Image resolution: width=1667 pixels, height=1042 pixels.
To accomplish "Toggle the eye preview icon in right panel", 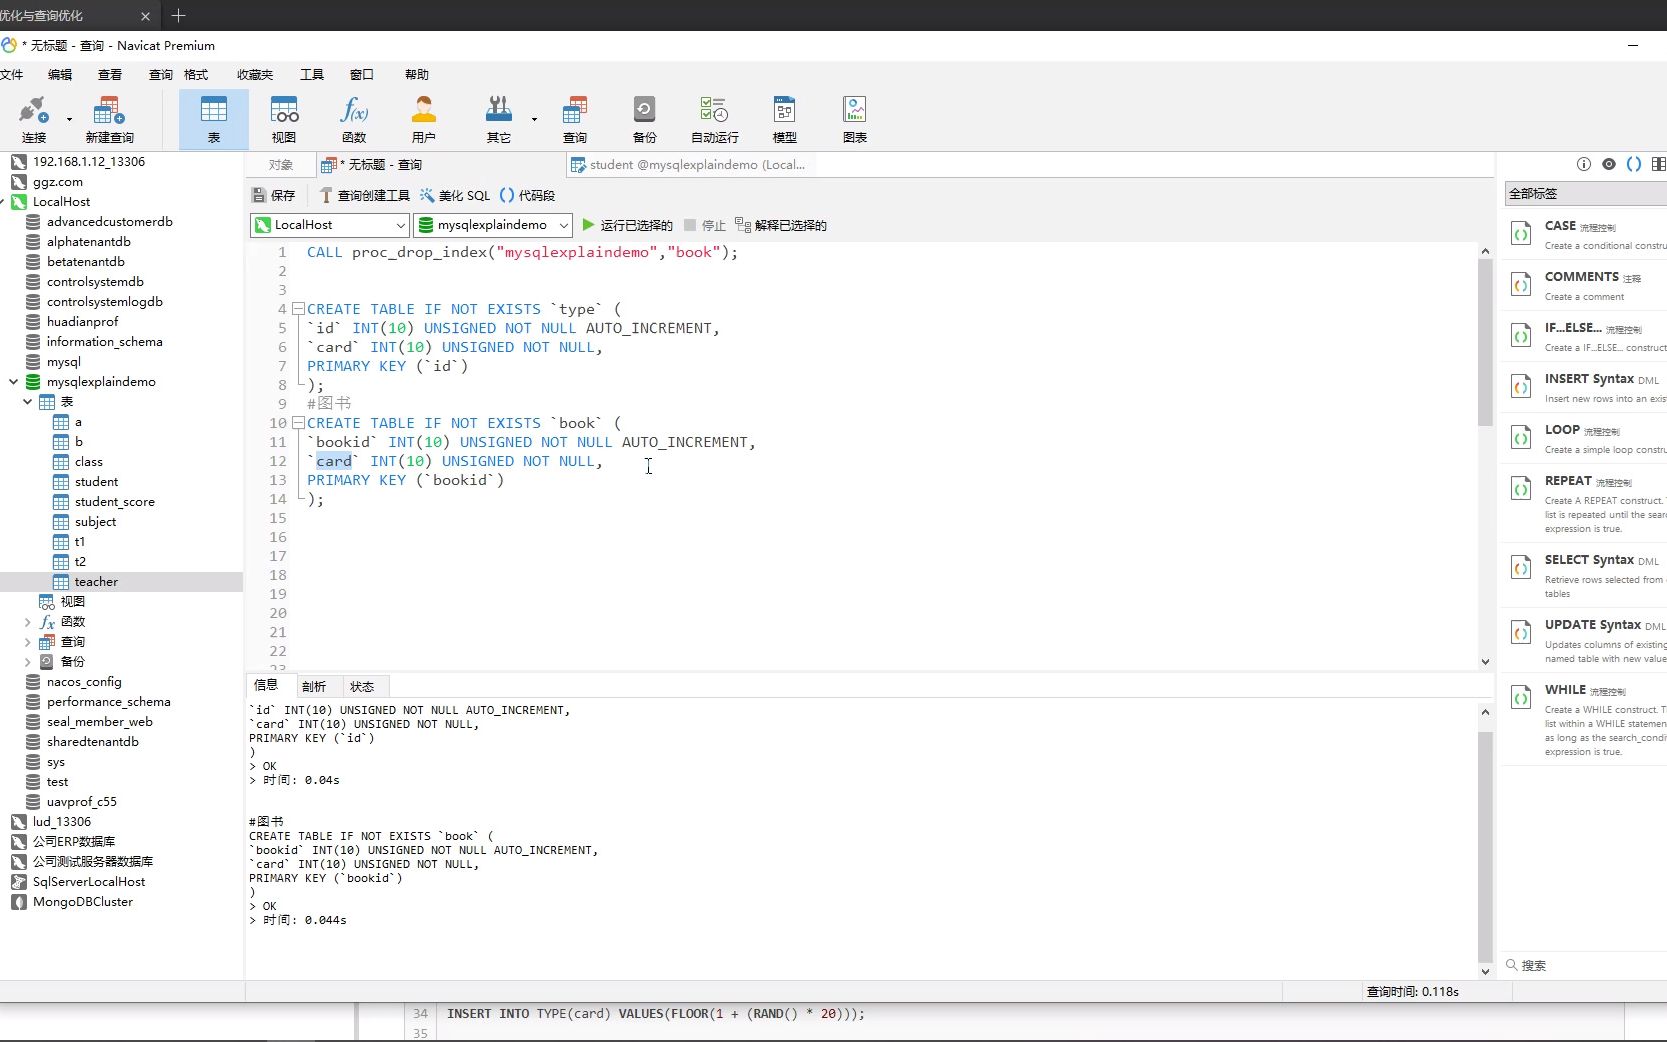I will 1608,164.
